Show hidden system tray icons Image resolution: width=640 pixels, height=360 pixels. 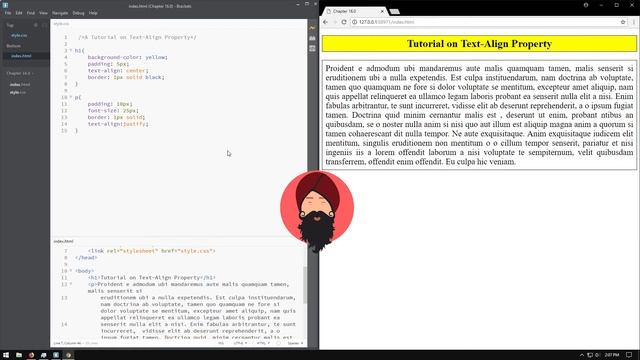(582, 355)
